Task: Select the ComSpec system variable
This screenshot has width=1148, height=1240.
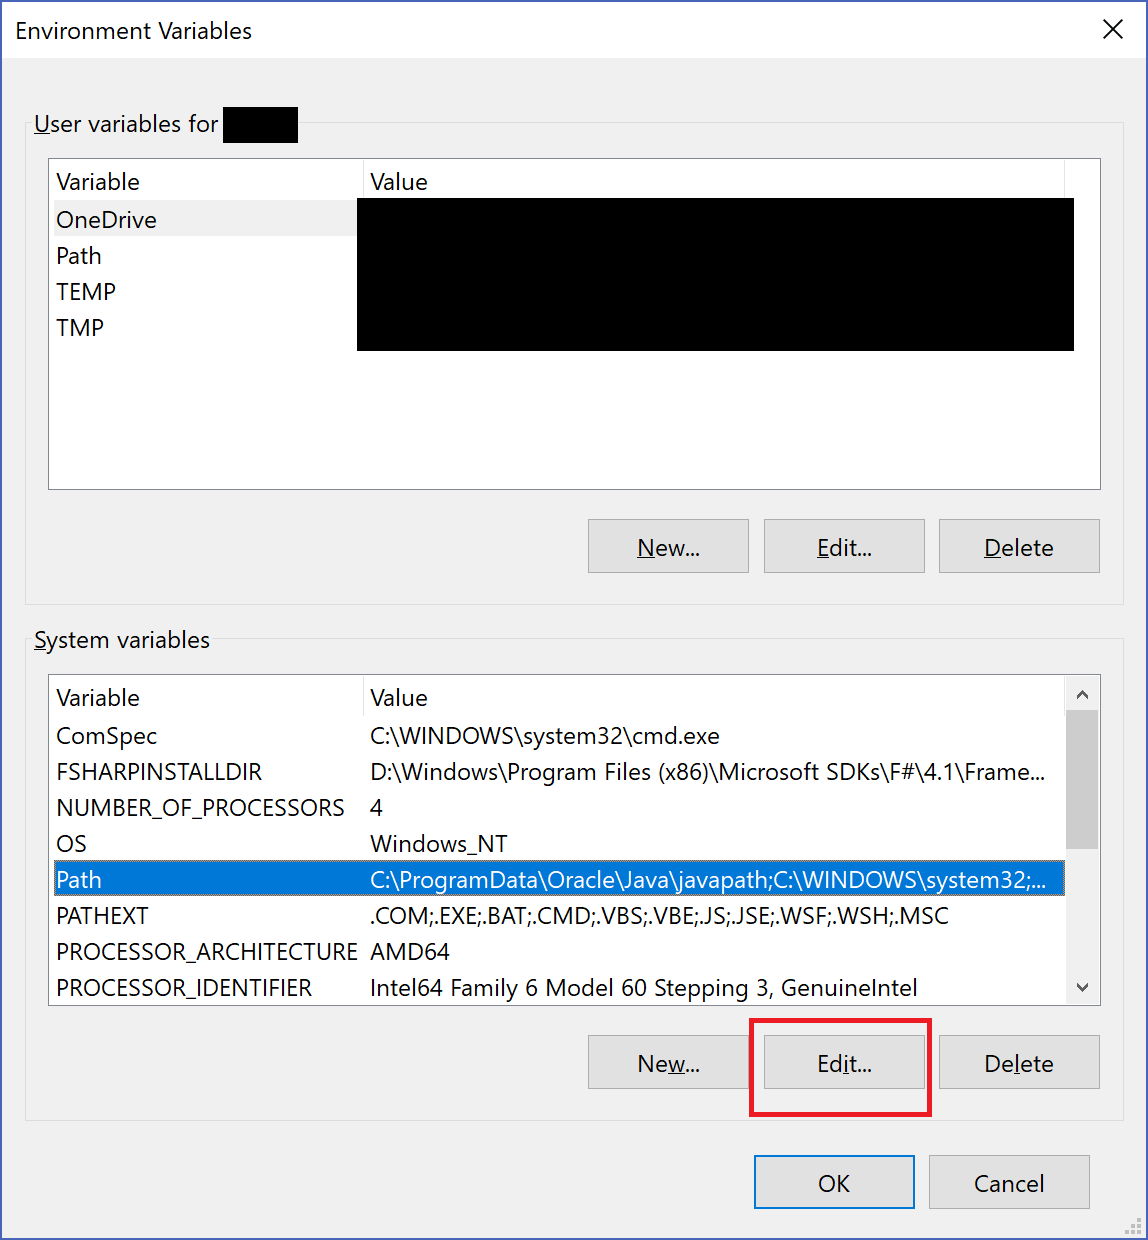Action: click(x=106, y=736)
